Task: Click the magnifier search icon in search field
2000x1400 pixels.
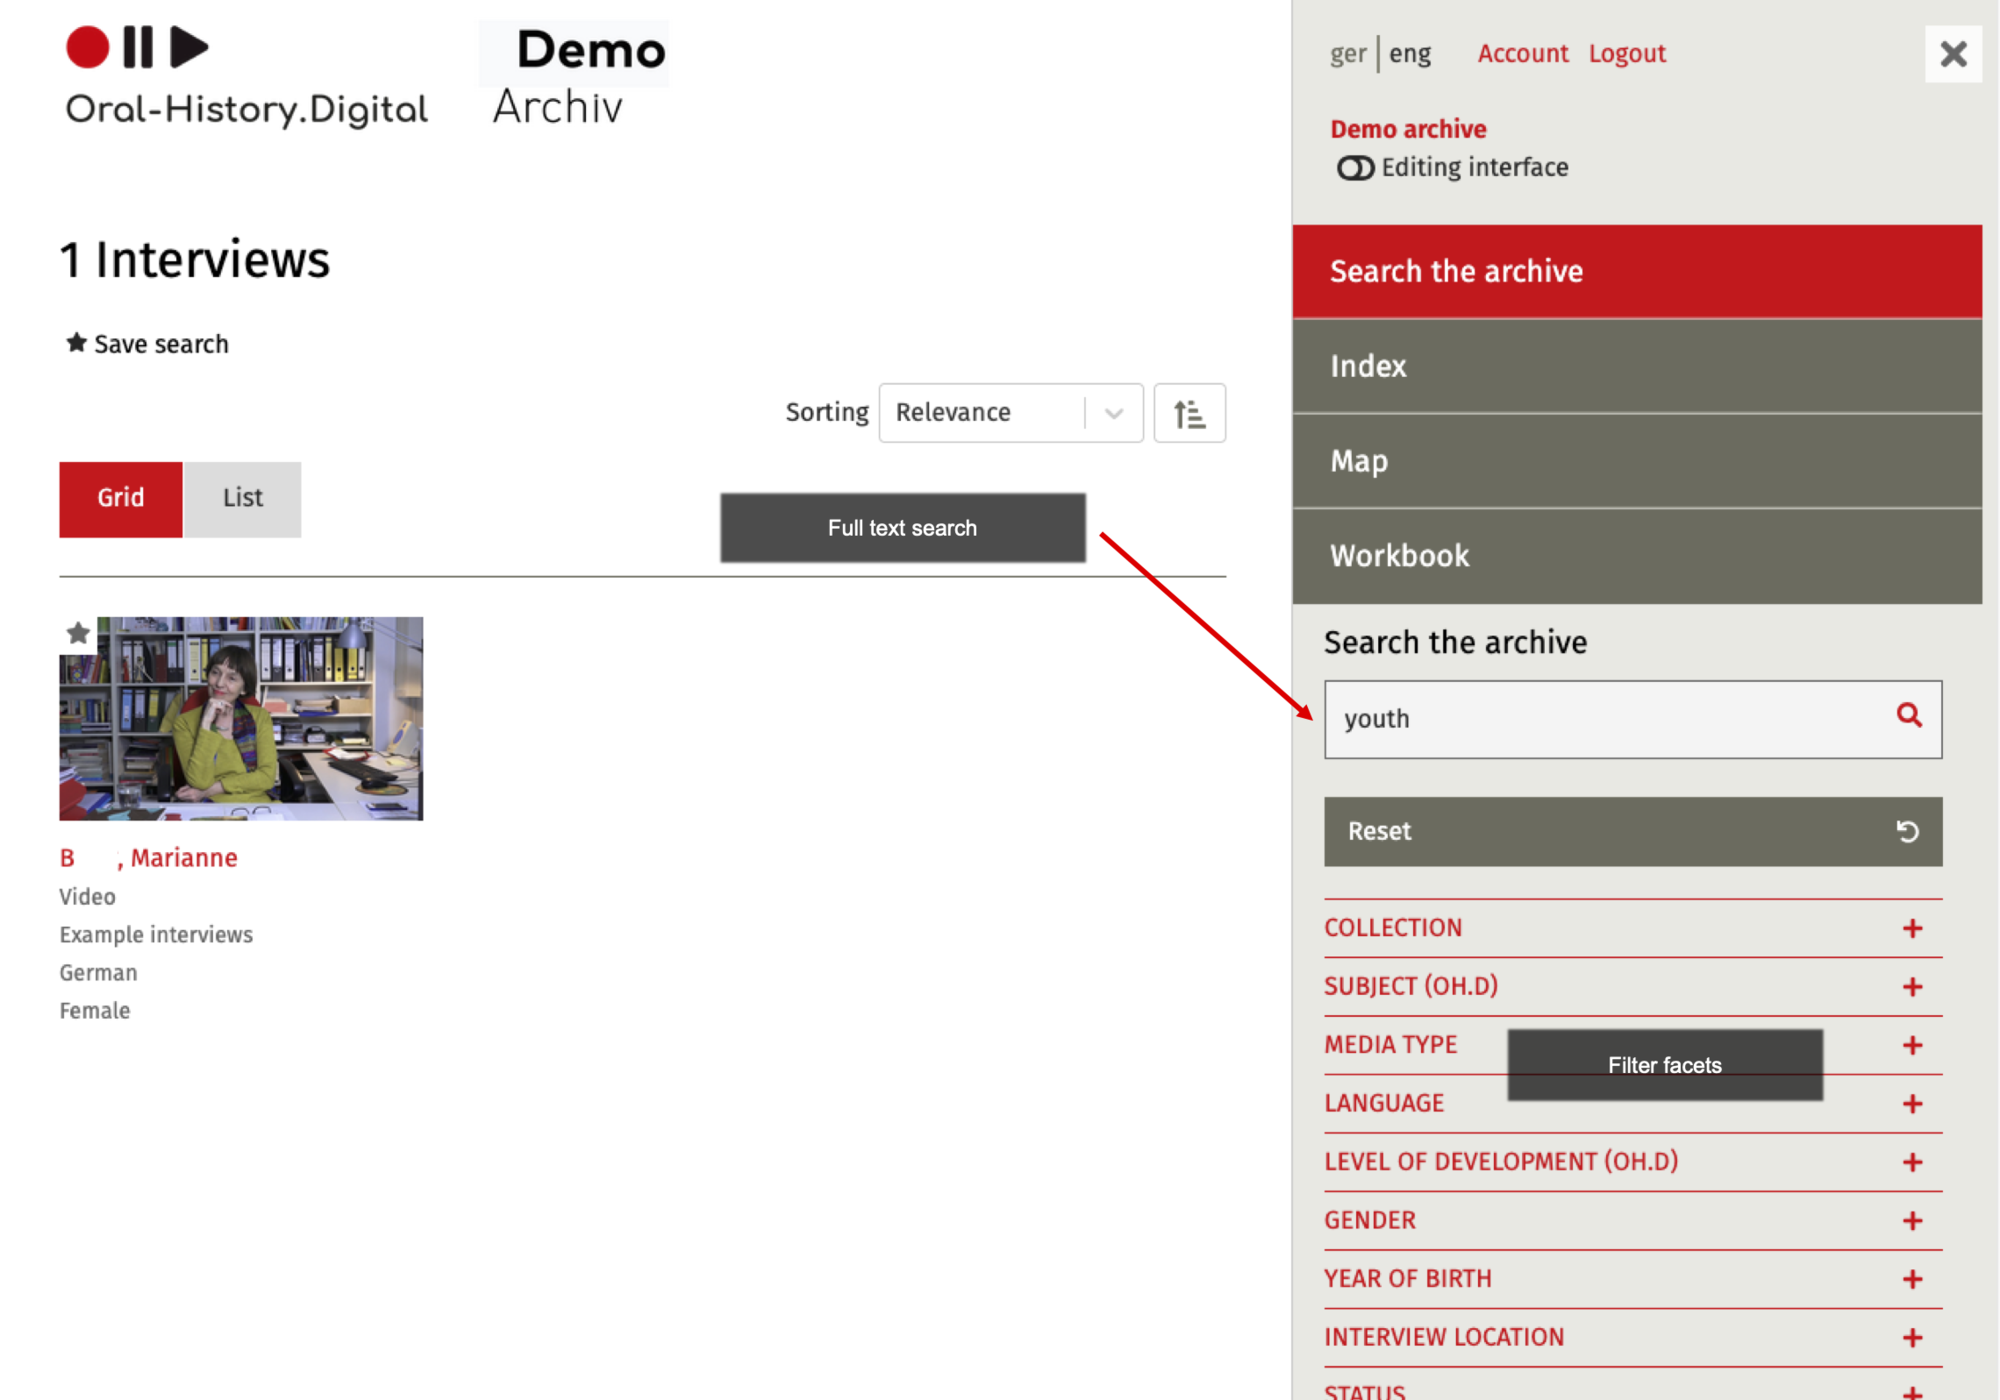Action: tap(1908, 716)
